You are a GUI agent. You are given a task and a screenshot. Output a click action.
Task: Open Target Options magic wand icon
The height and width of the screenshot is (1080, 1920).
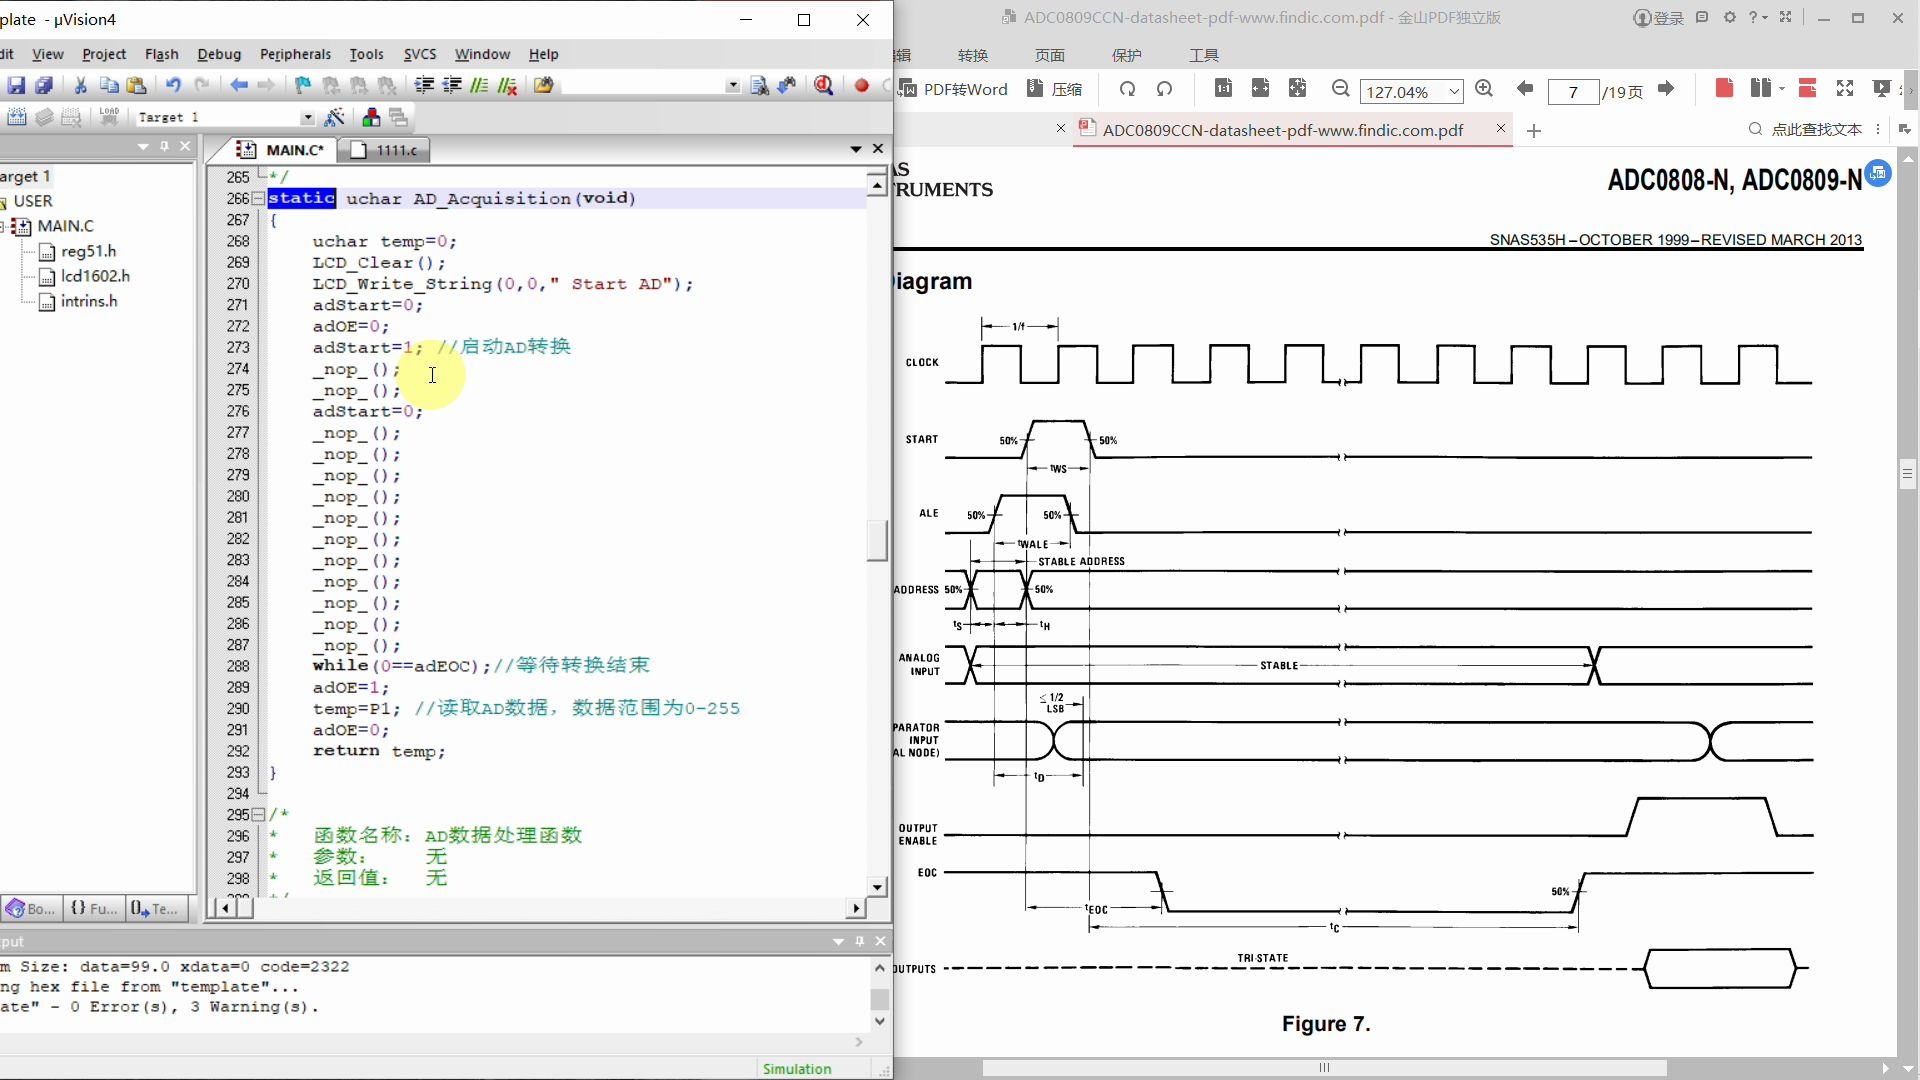coord(335,118)
